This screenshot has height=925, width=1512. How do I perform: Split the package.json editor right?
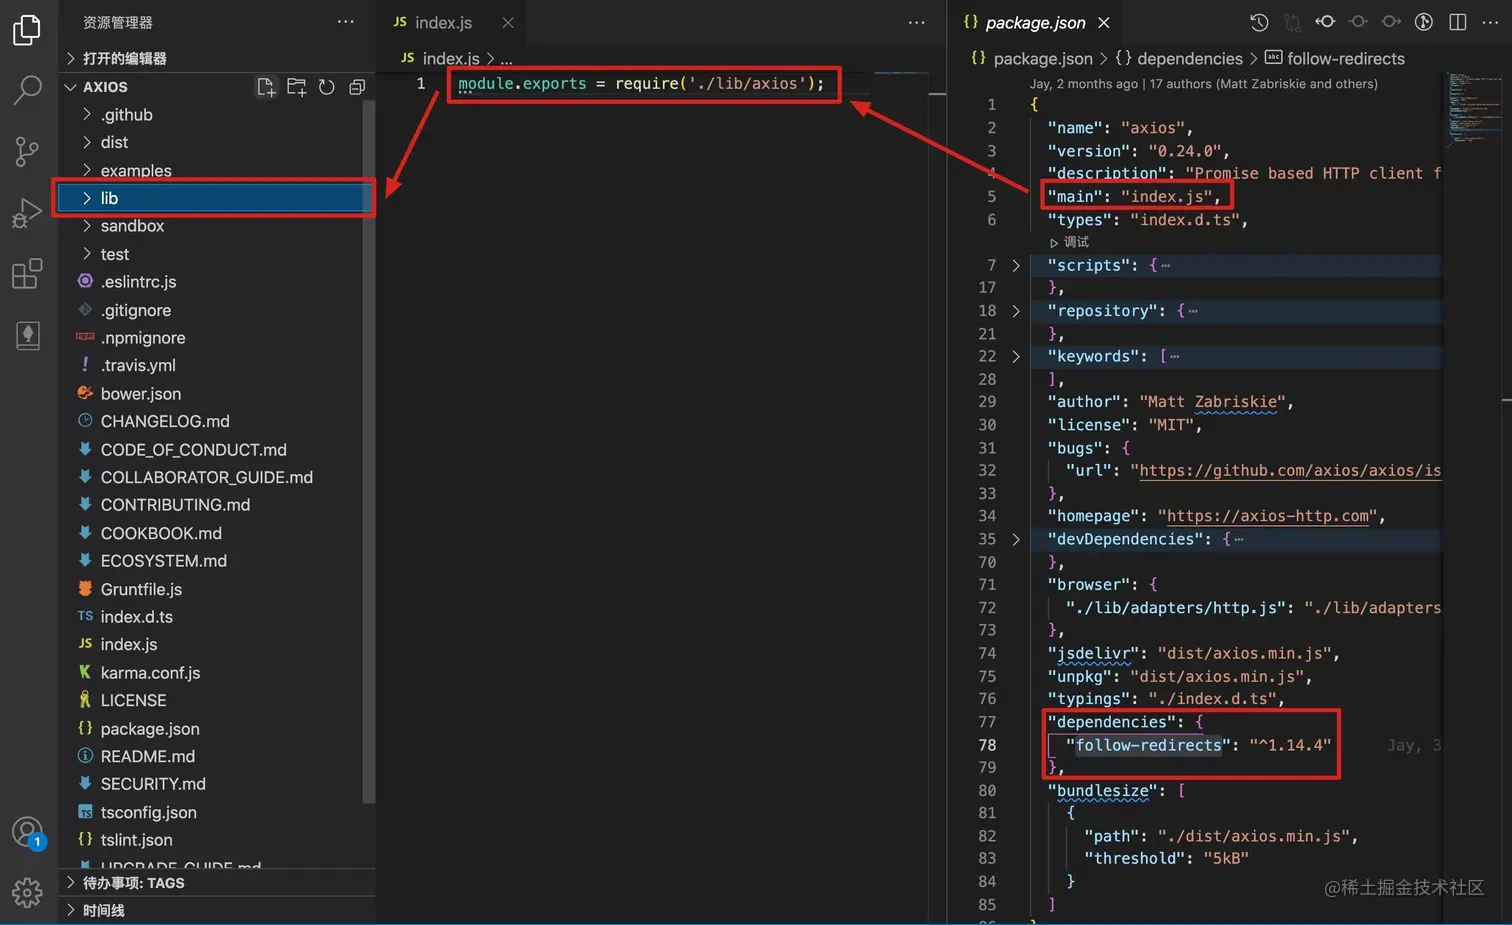1458,22
